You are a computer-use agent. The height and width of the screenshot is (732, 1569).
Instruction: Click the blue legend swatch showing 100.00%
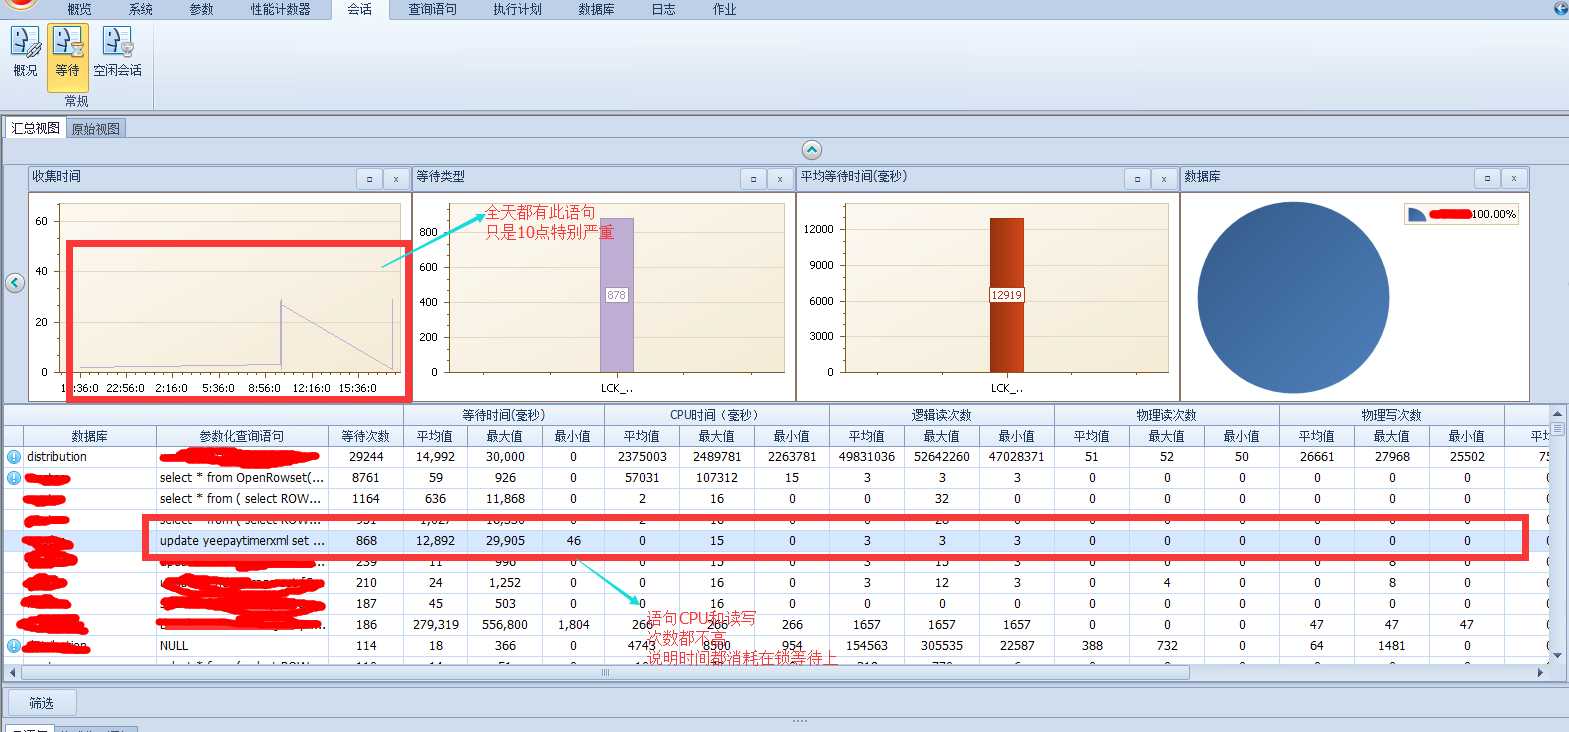point(1416,214)
